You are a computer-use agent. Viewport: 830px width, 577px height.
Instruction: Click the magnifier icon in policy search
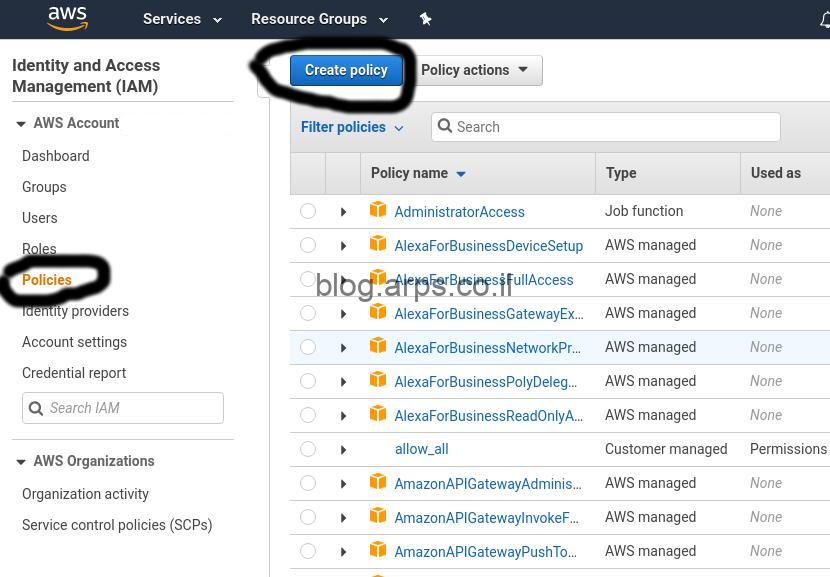[x=445, y=126]
